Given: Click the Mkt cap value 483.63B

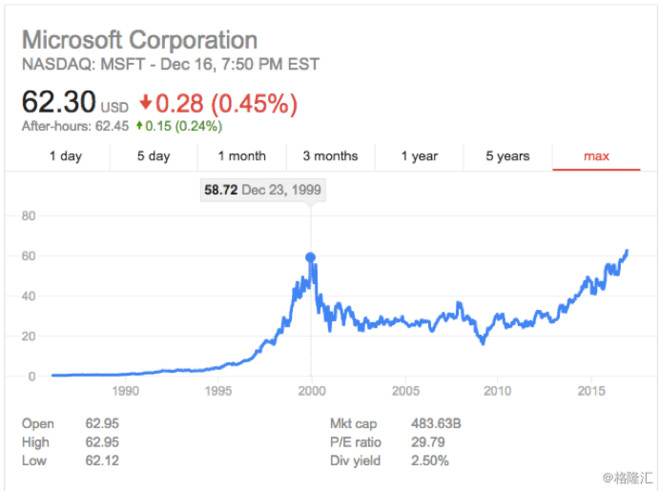Looking at the screenshot, I should click(x=435, y=424).
